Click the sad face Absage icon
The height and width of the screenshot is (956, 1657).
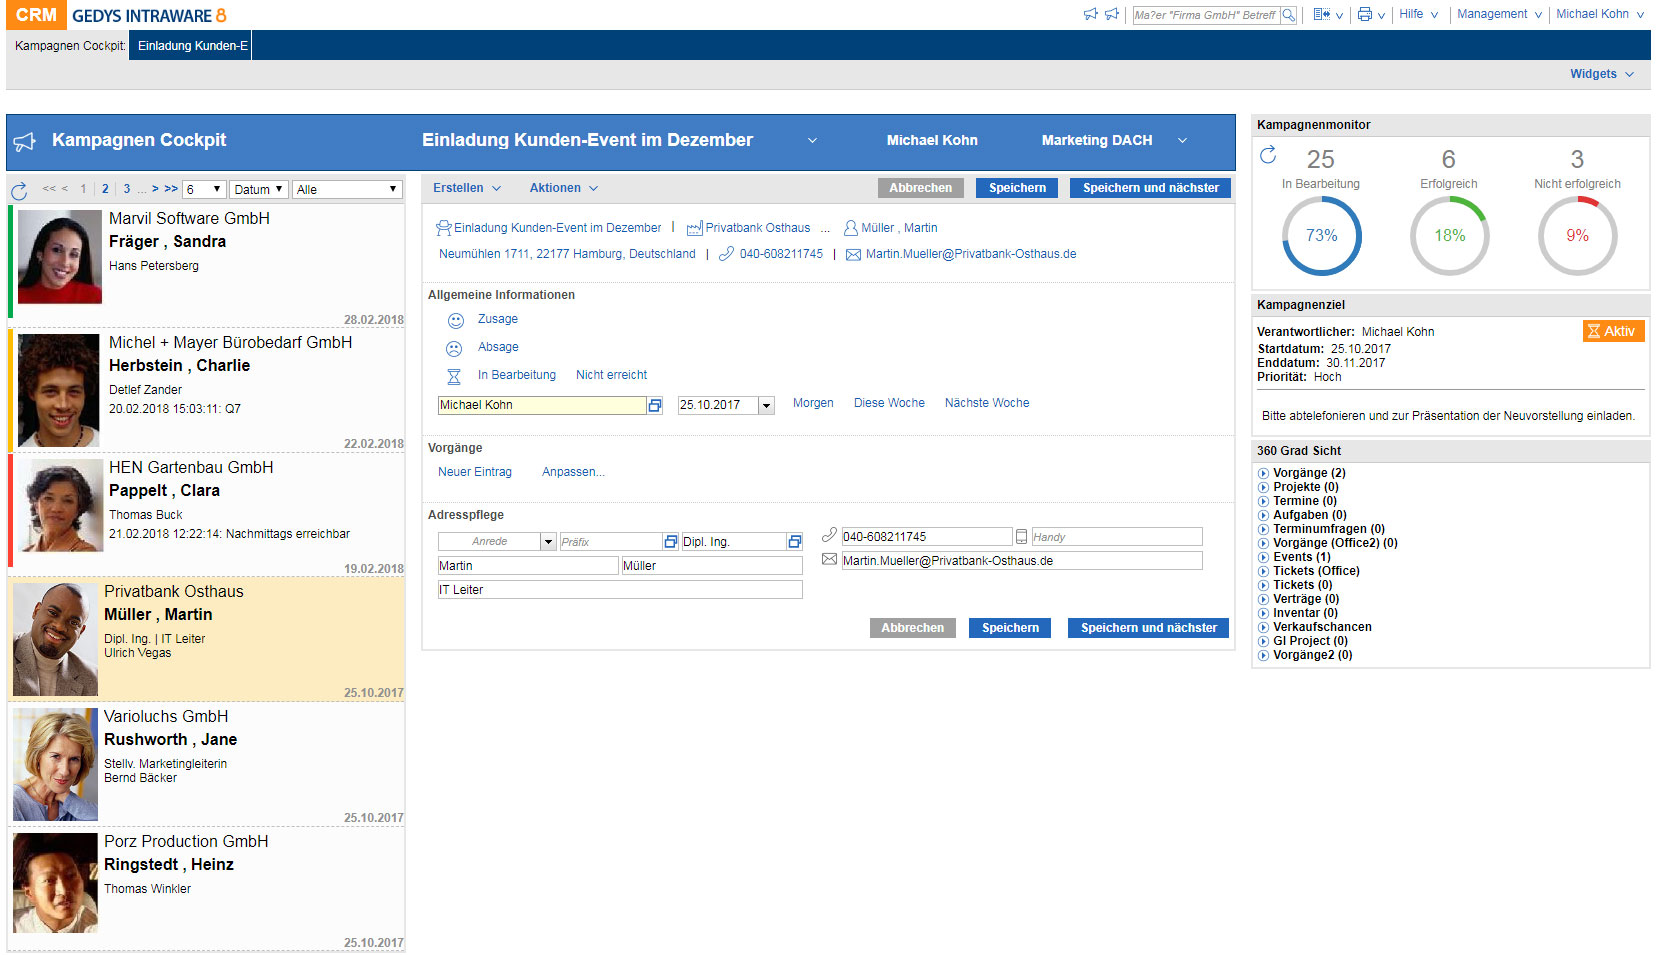[454, 349]
